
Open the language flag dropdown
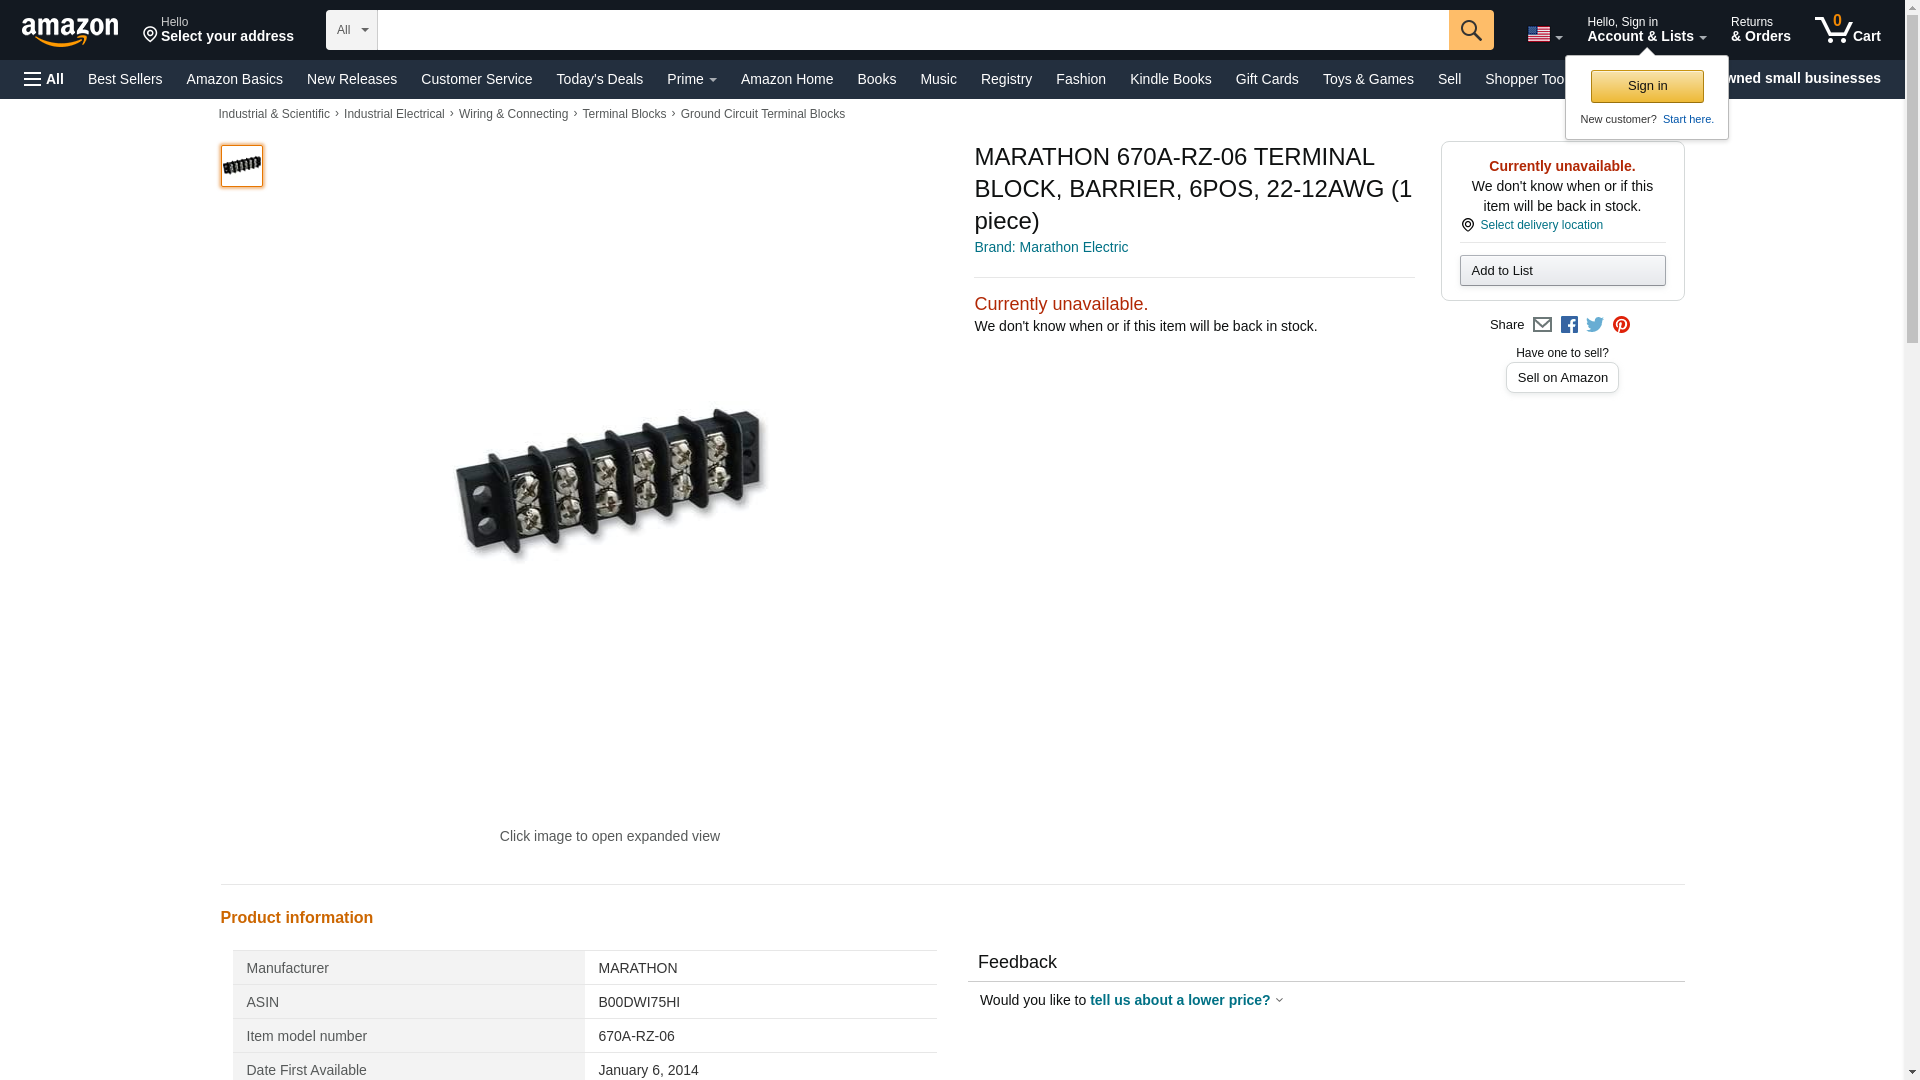[x=1544, y=34]
